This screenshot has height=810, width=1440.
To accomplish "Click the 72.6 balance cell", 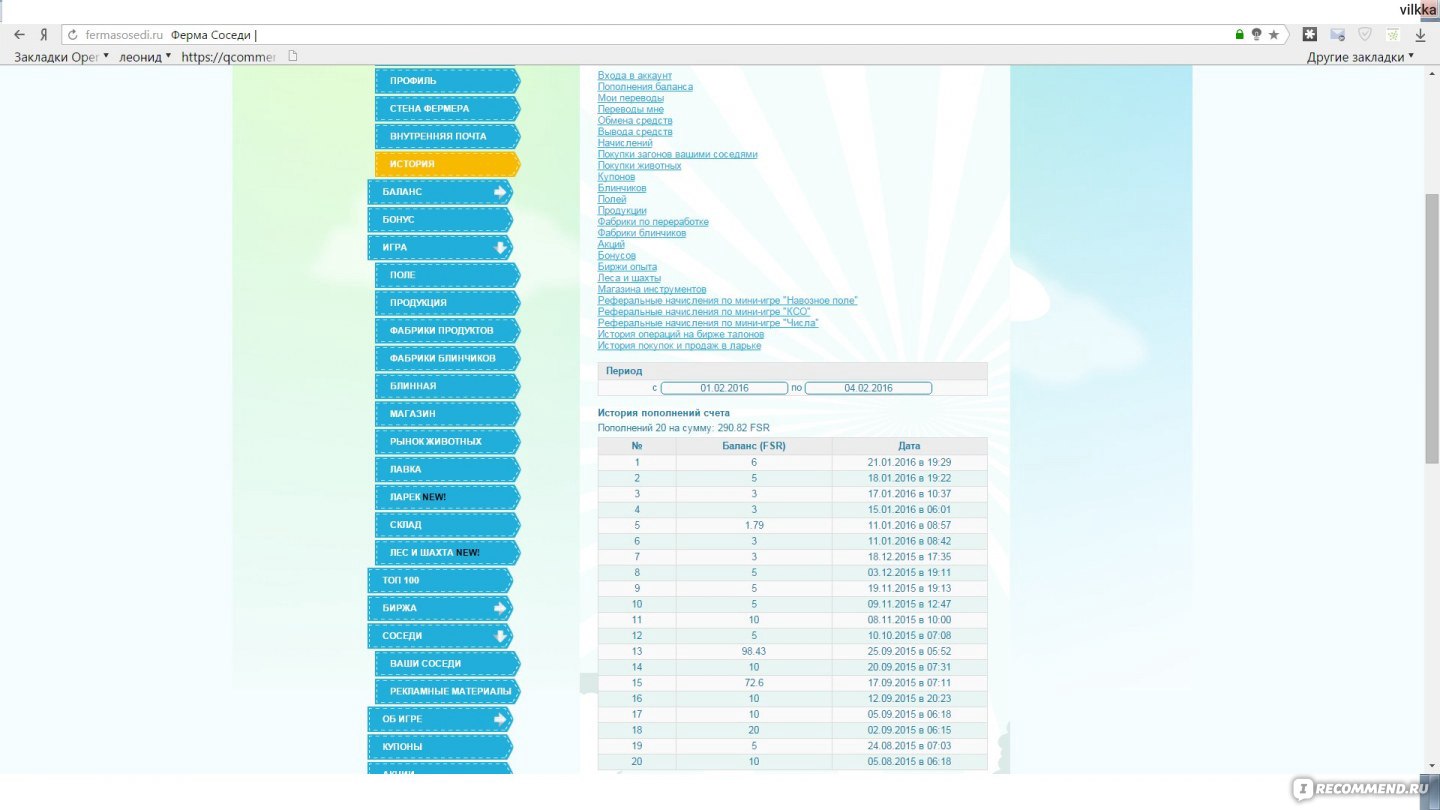I will click(x=754, y=683).
